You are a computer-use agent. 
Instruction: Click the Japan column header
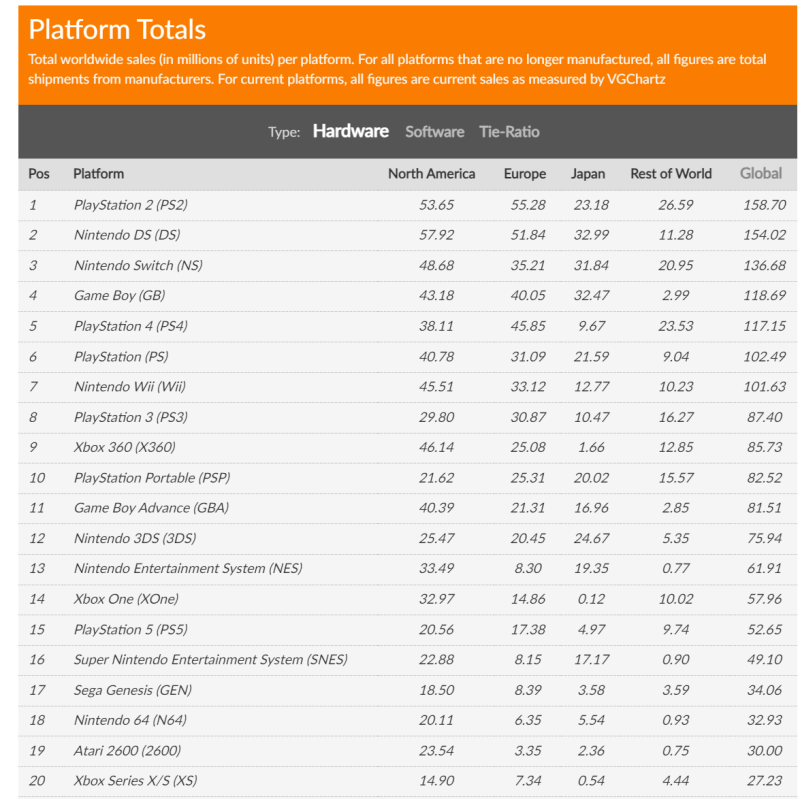click(x=587, y=173)
